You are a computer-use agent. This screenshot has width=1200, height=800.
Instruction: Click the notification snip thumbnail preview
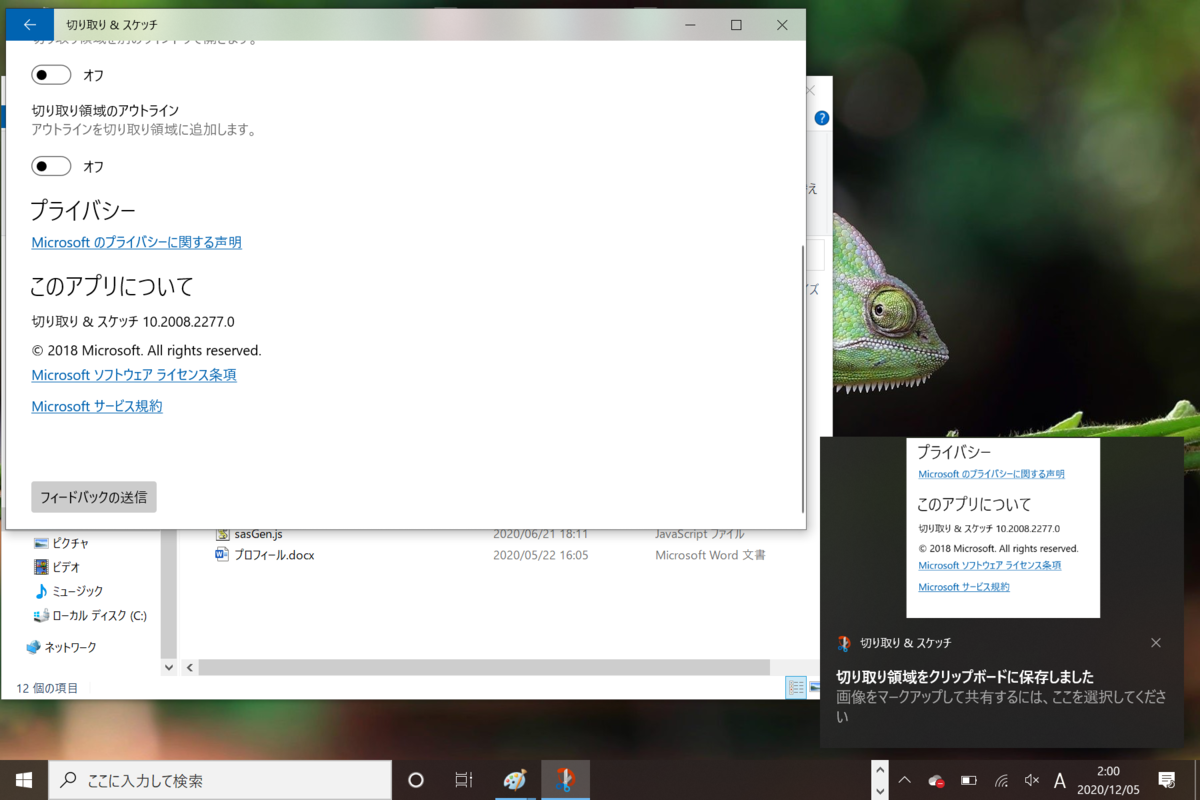(x=1003, y=527)
